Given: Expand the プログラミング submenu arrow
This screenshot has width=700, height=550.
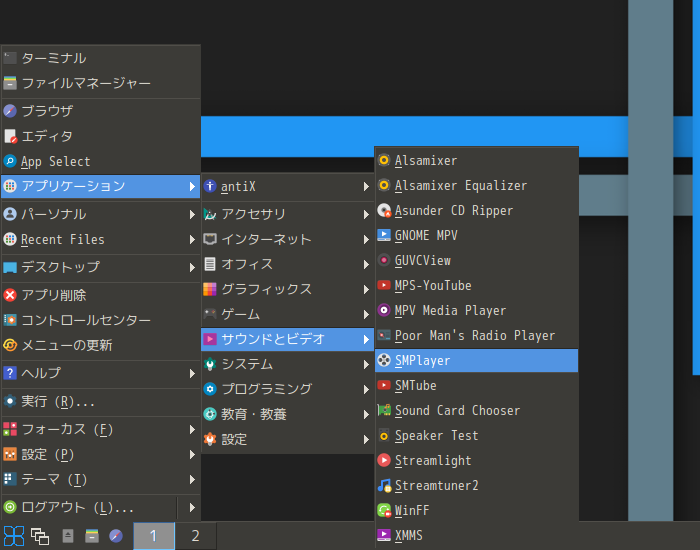Looking at the screenshot, I should coord(366,389).
